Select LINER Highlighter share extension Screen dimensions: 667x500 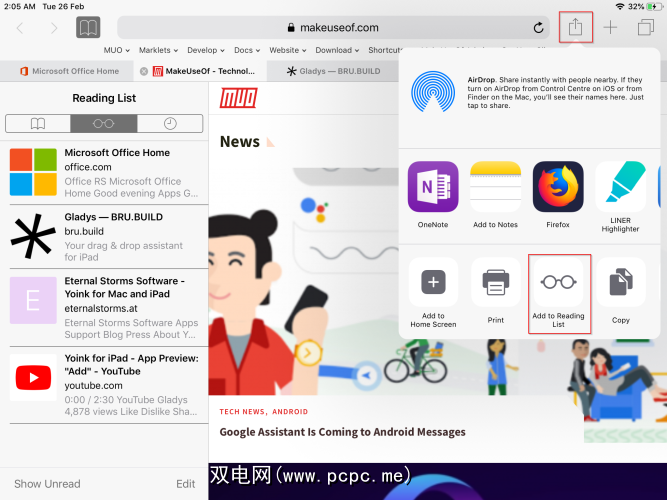pyautogui.click(x=620, y=197)
